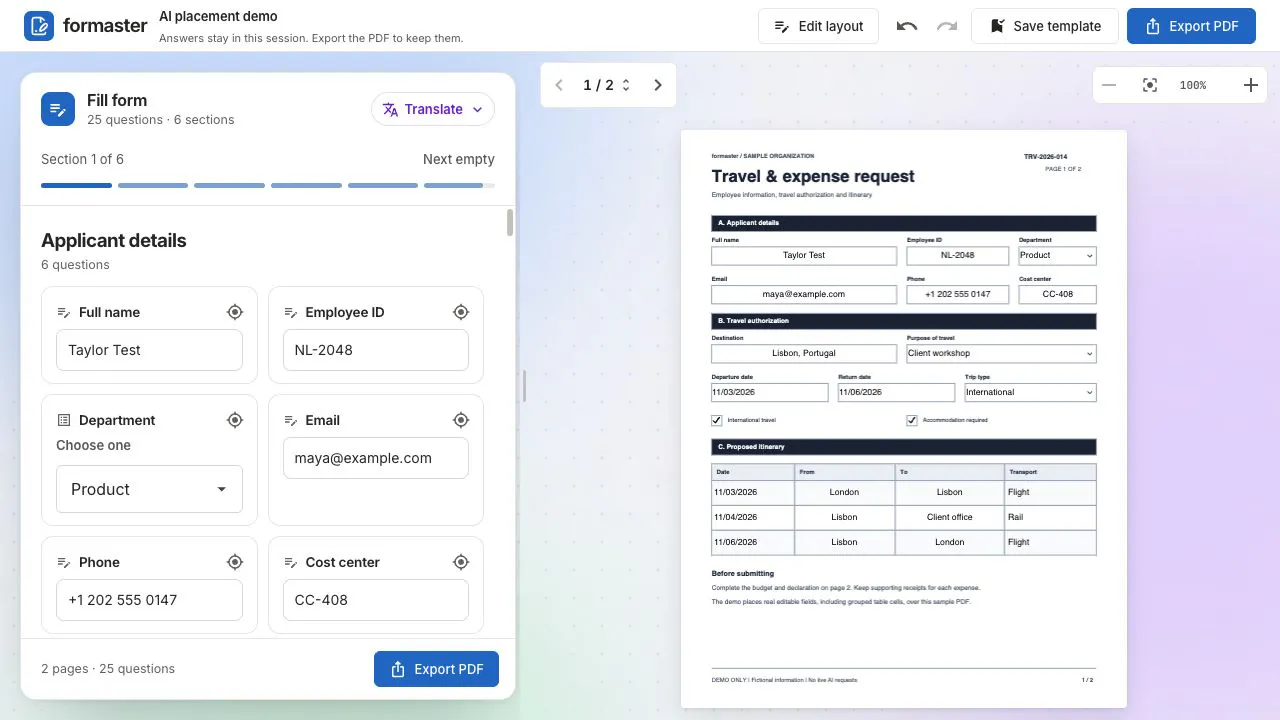
Task: Click the formaster logo icon
Action: [x=39, y=26]
